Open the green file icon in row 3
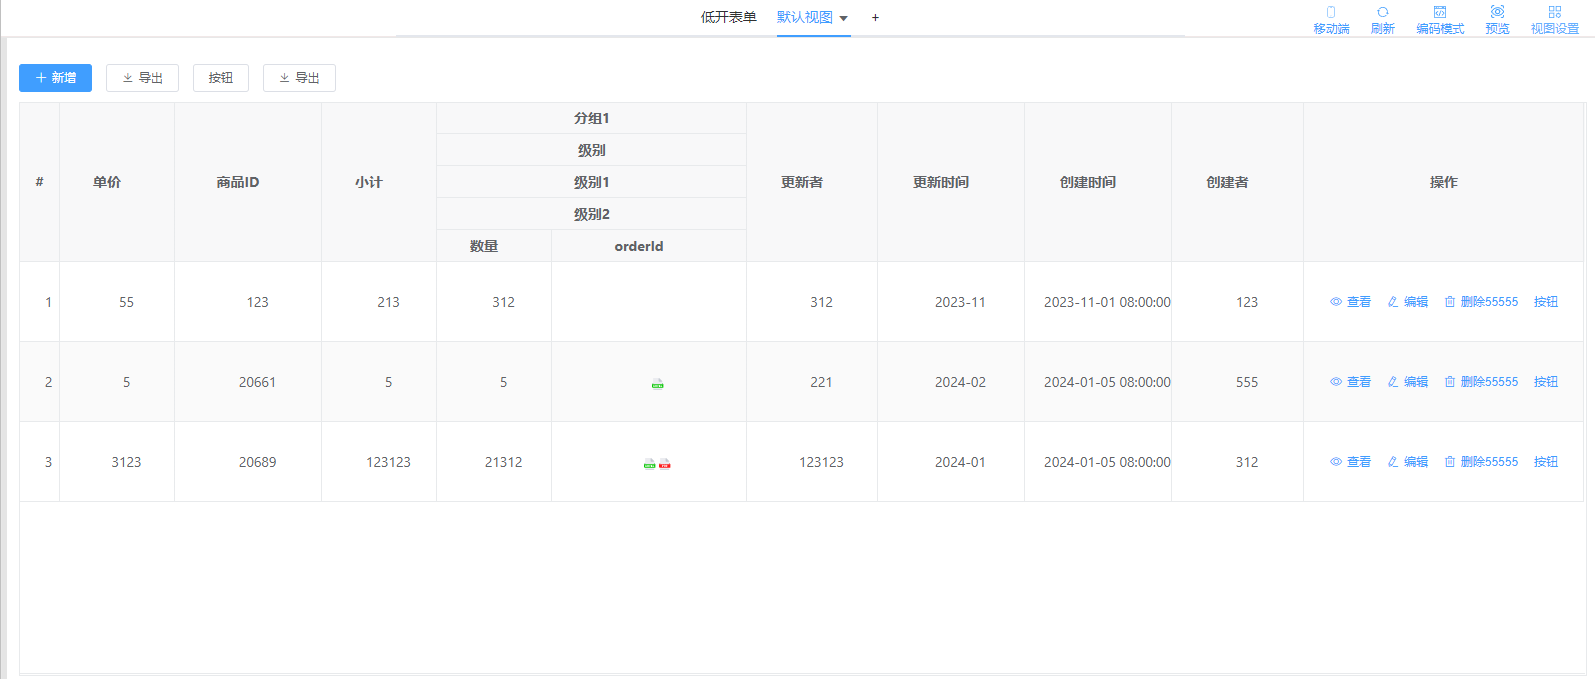1595x679 pixels. (649, 463)
